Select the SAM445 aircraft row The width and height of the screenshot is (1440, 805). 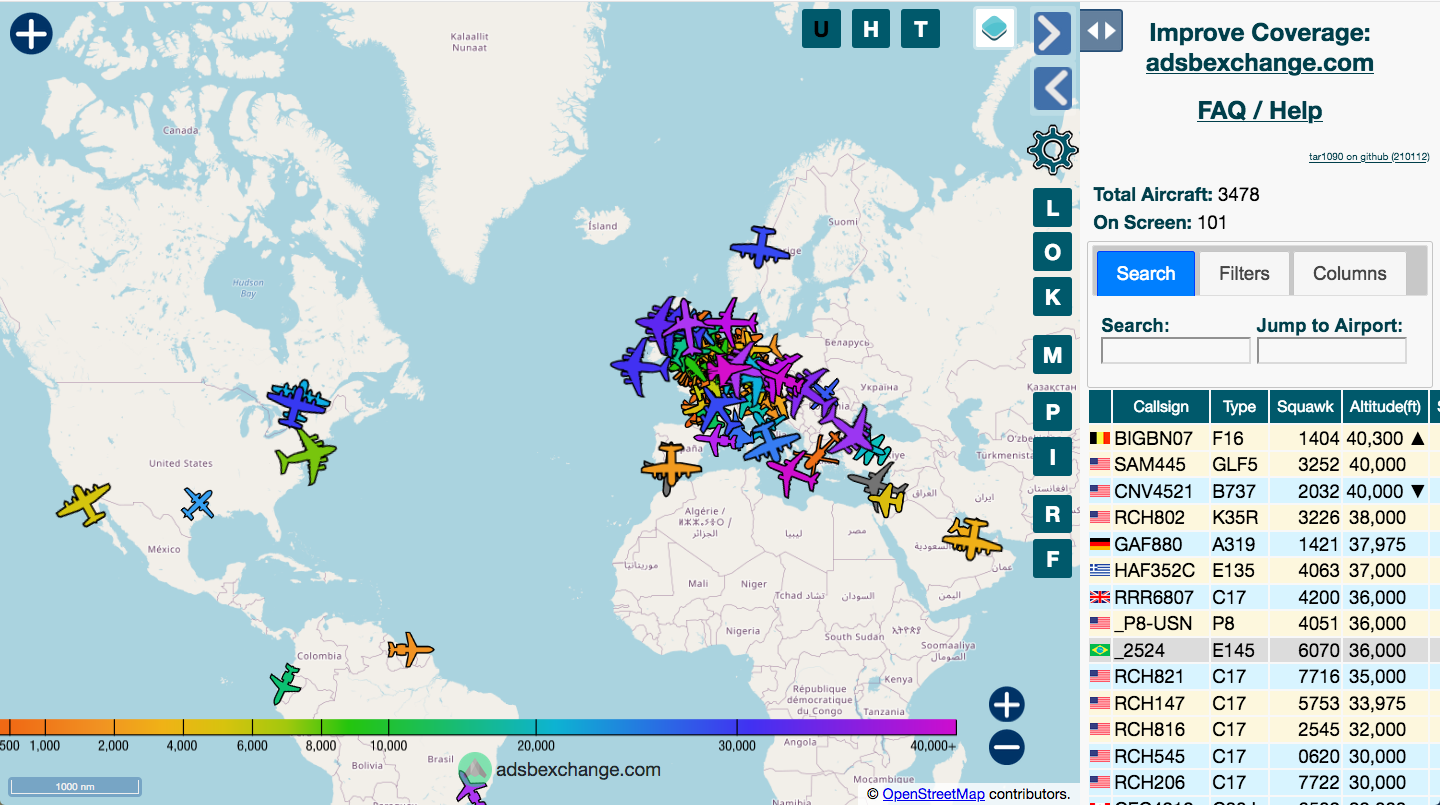click(1264, 464)
